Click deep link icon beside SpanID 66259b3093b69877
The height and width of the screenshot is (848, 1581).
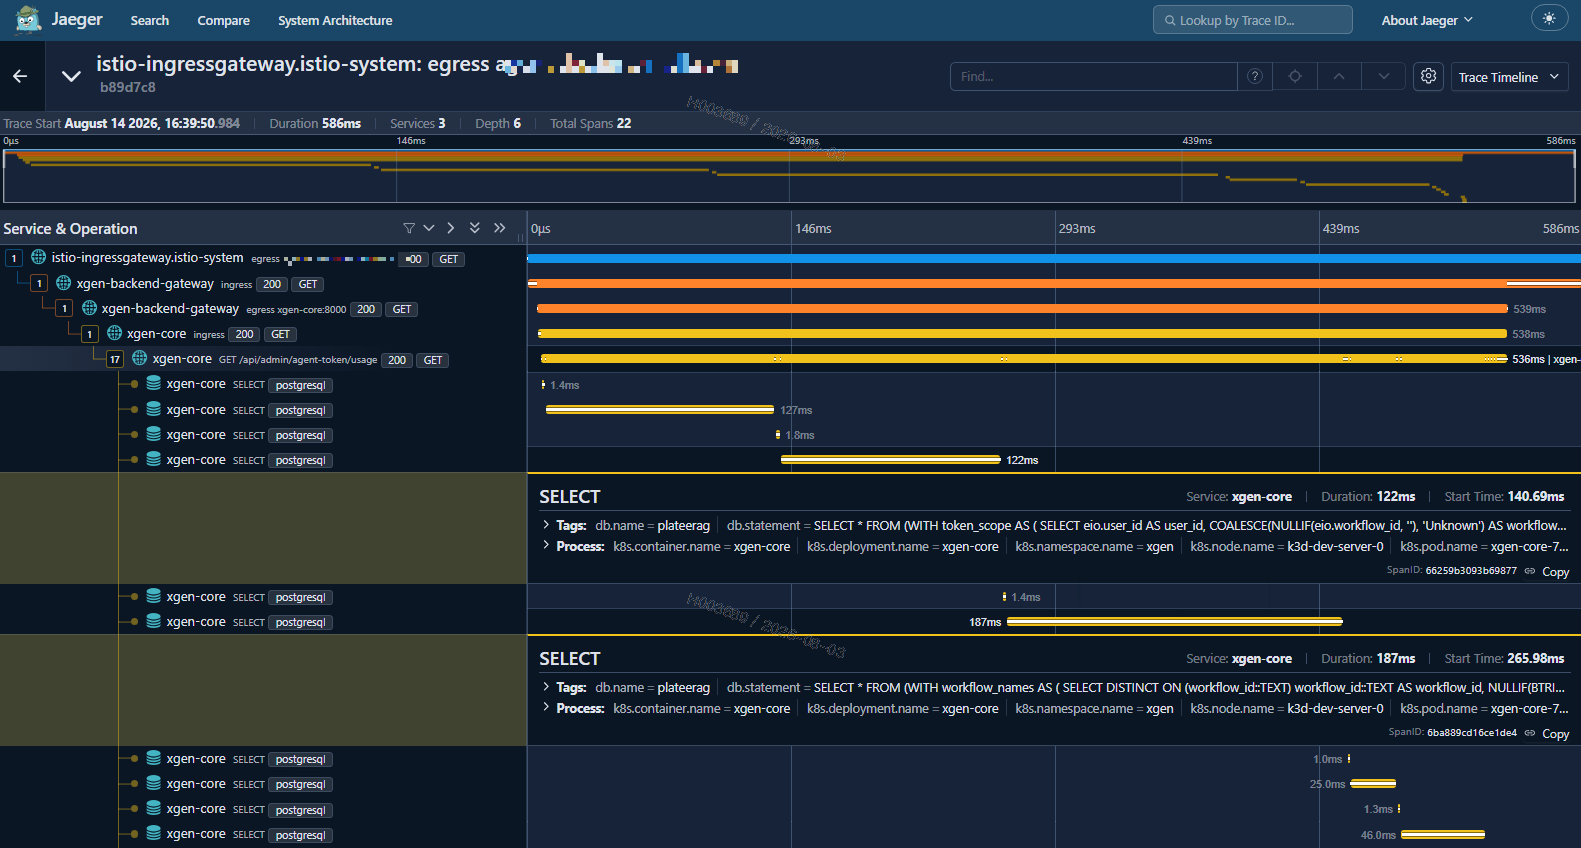pos(1530,571)
